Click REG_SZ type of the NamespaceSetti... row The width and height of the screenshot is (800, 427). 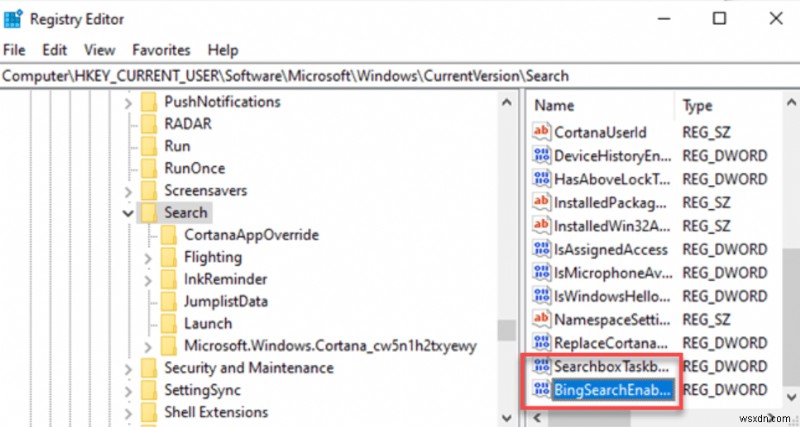[x=707, y=319]
